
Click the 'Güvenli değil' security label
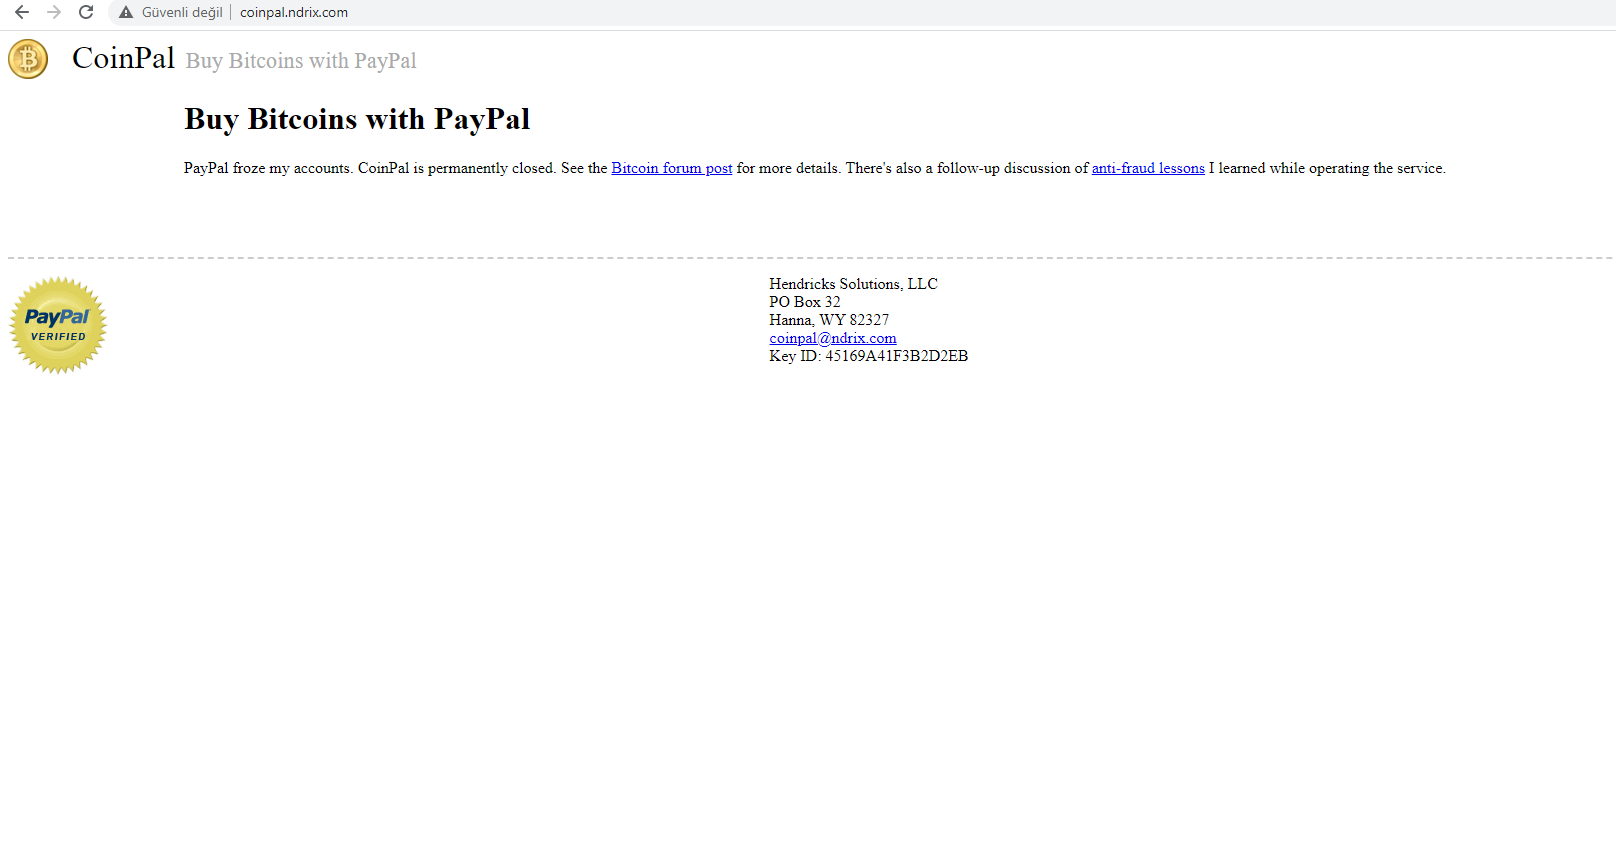click(x=182, y=12)
